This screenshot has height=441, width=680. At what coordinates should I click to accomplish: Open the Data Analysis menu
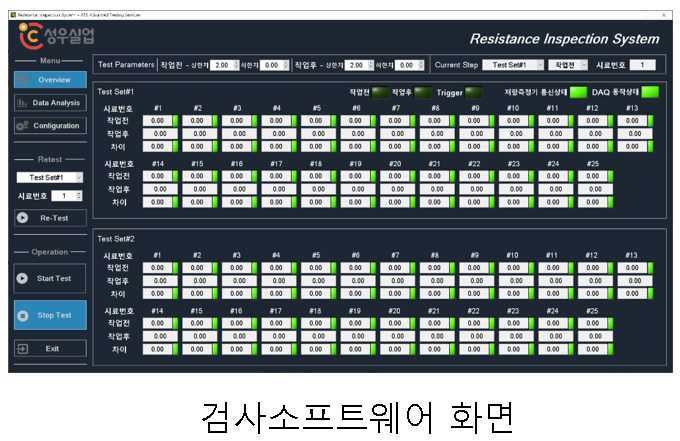pyautogui.click(x=50, y=103)
